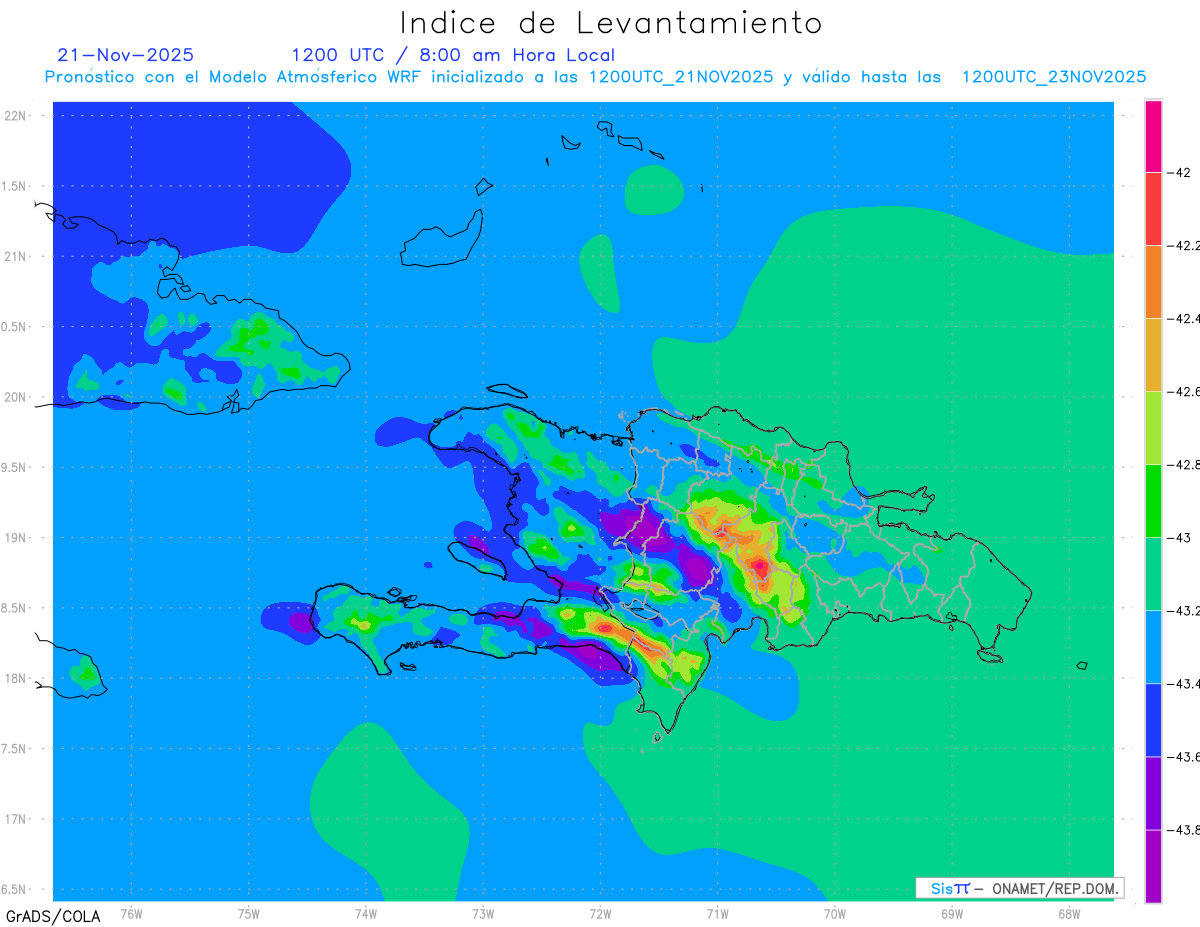The height and width of the screenshot is (927, 1200).
Task: Click the "69W" longitude label
Action: coord(952,913)
